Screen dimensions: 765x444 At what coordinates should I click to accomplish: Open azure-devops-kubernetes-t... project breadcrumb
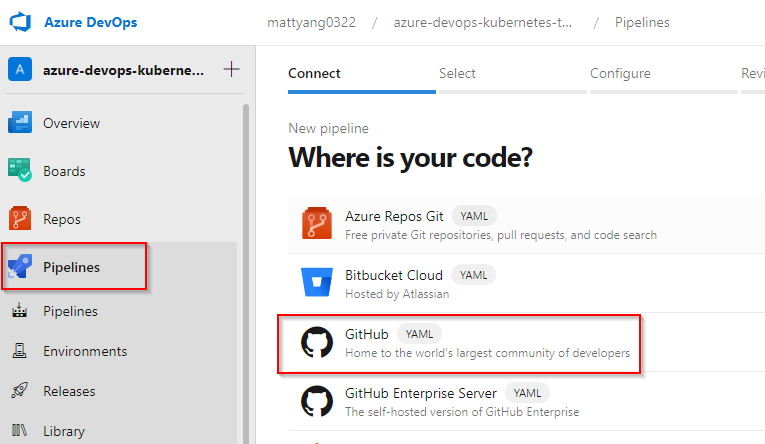click(483, 22)
